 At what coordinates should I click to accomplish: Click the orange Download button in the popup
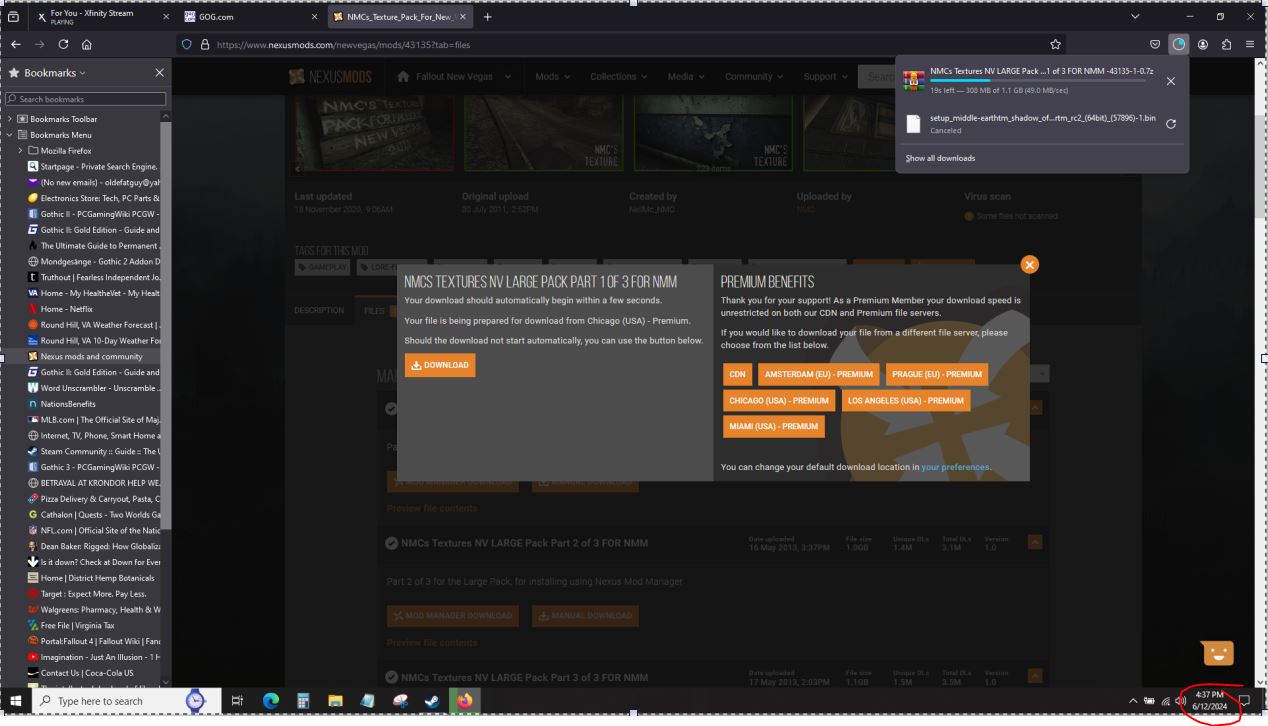[440, 365]
